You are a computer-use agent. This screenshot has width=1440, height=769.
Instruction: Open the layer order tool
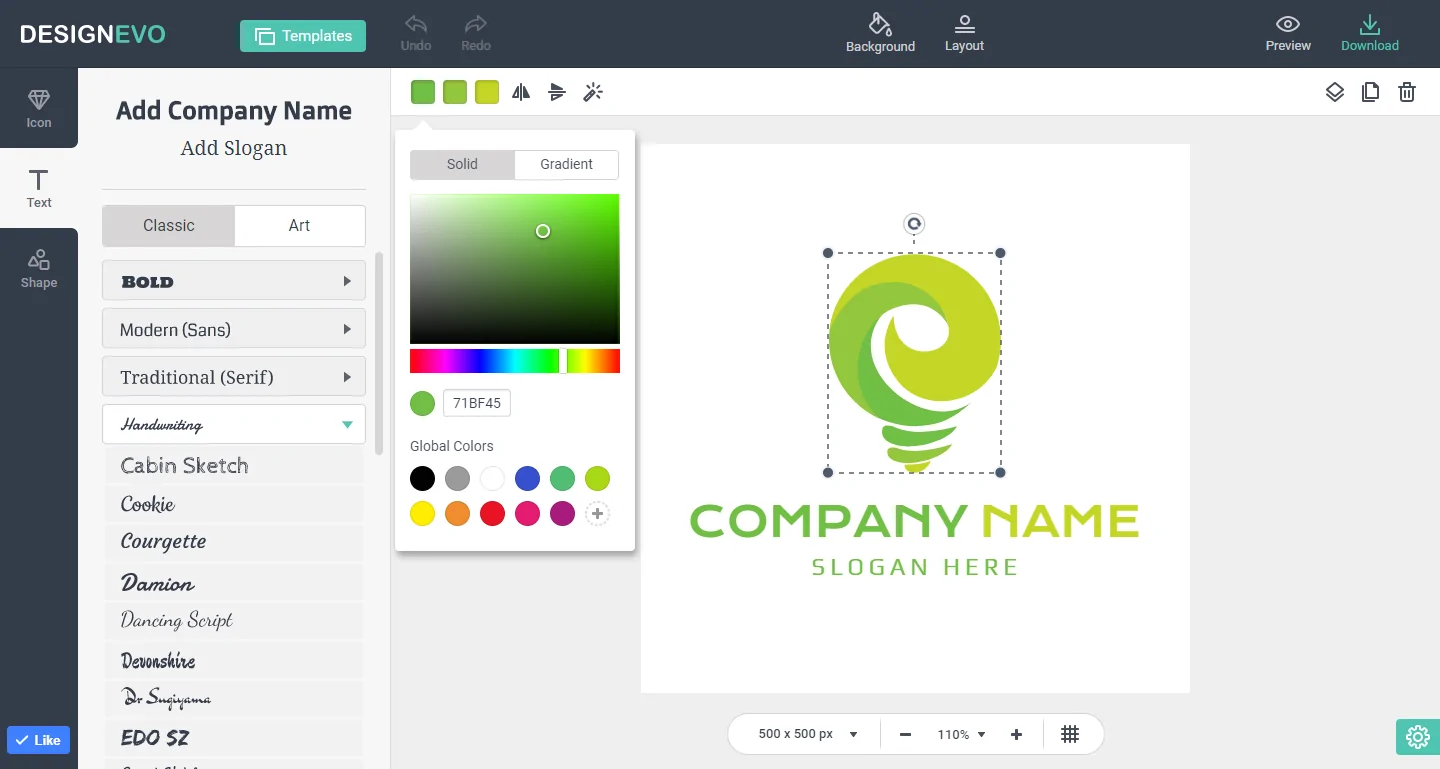1335,91
